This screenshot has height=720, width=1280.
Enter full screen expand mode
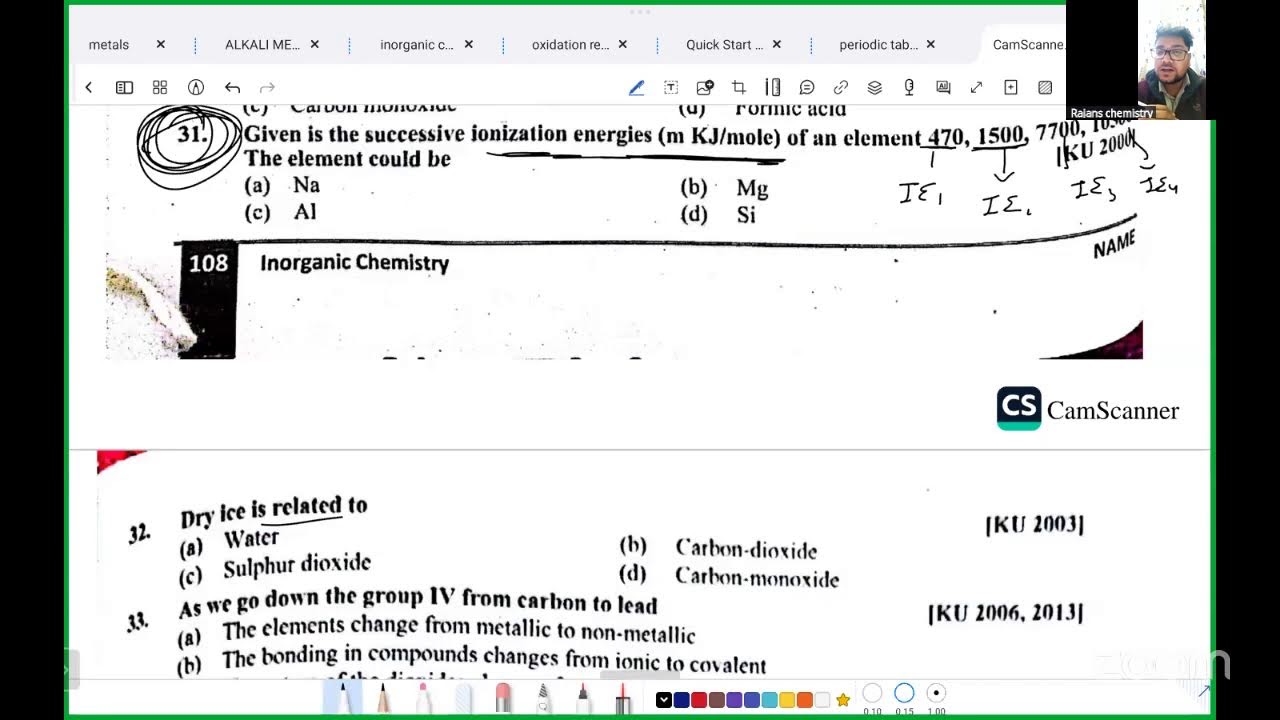pyautogui.click(x=977, y=87)
